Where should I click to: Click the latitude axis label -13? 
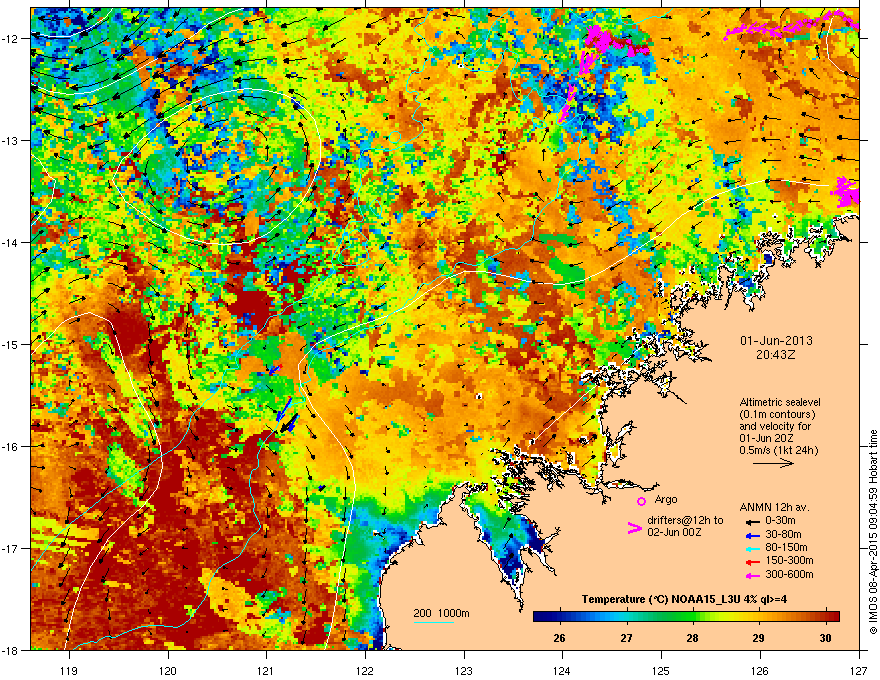point(12,140)
